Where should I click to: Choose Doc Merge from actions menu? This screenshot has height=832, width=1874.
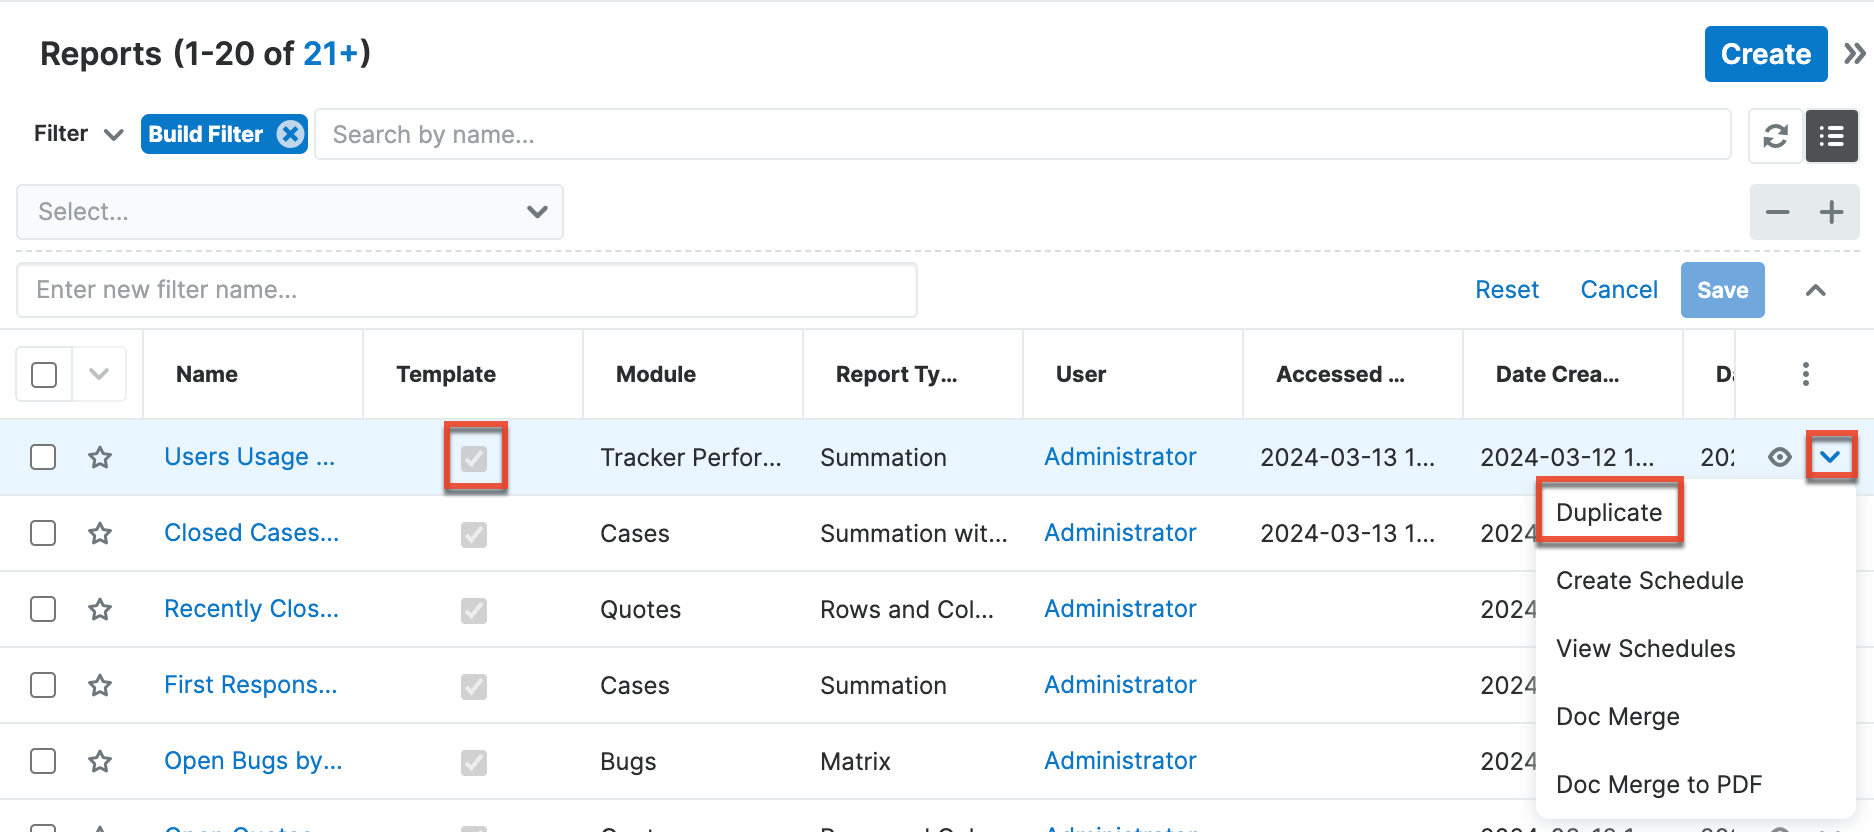[x=1618, y=717]
